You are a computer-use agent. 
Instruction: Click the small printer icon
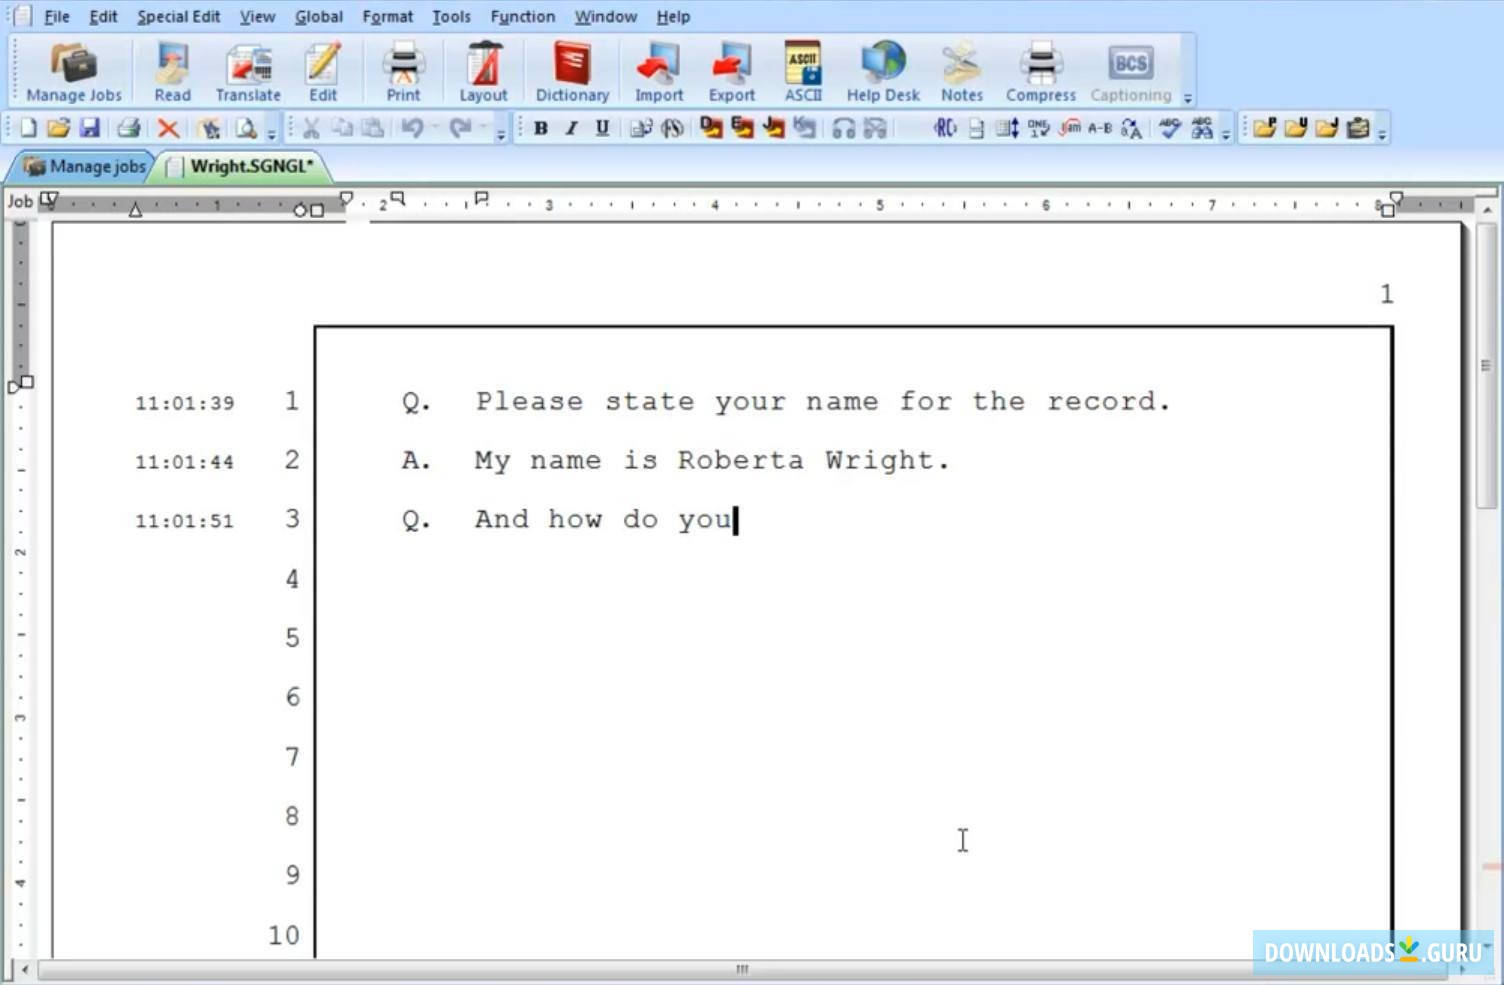[128, 128]
